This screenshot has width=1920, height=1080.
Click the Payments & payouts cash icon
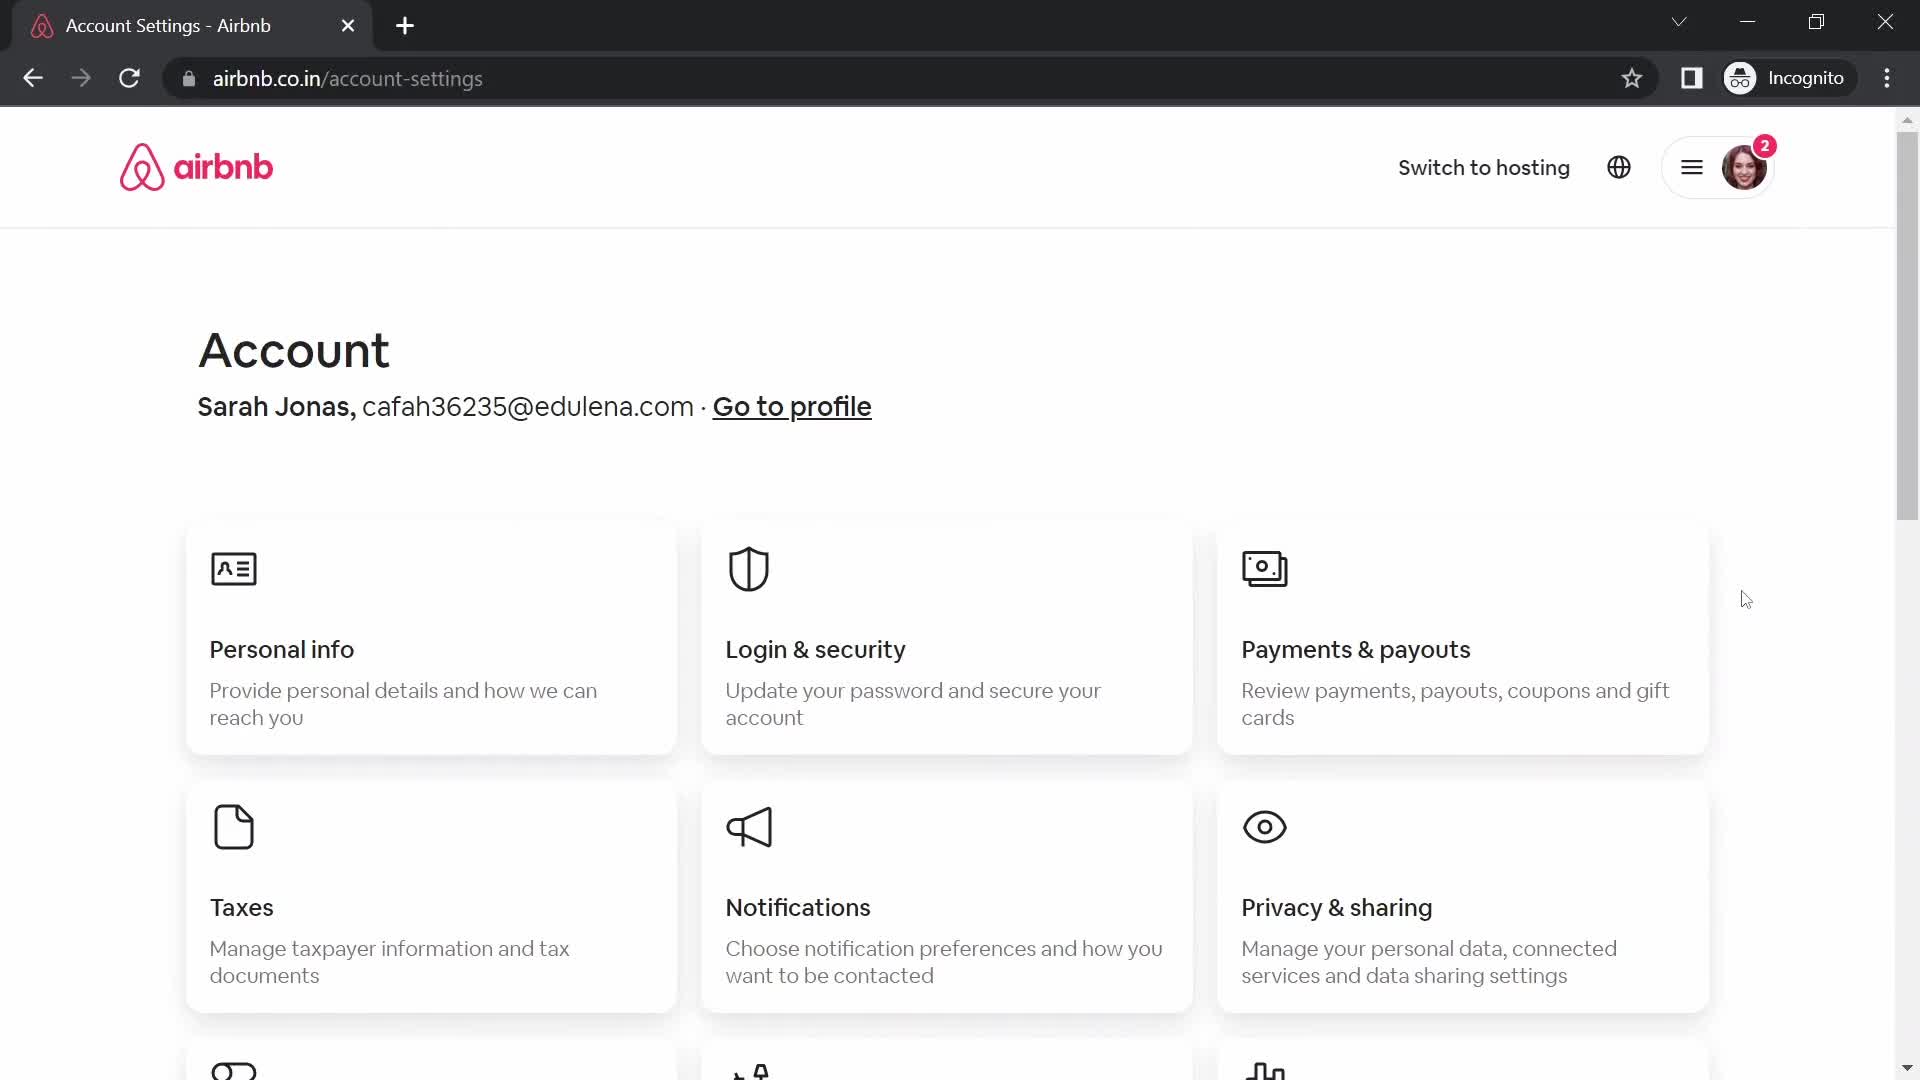click(1264, 569)
